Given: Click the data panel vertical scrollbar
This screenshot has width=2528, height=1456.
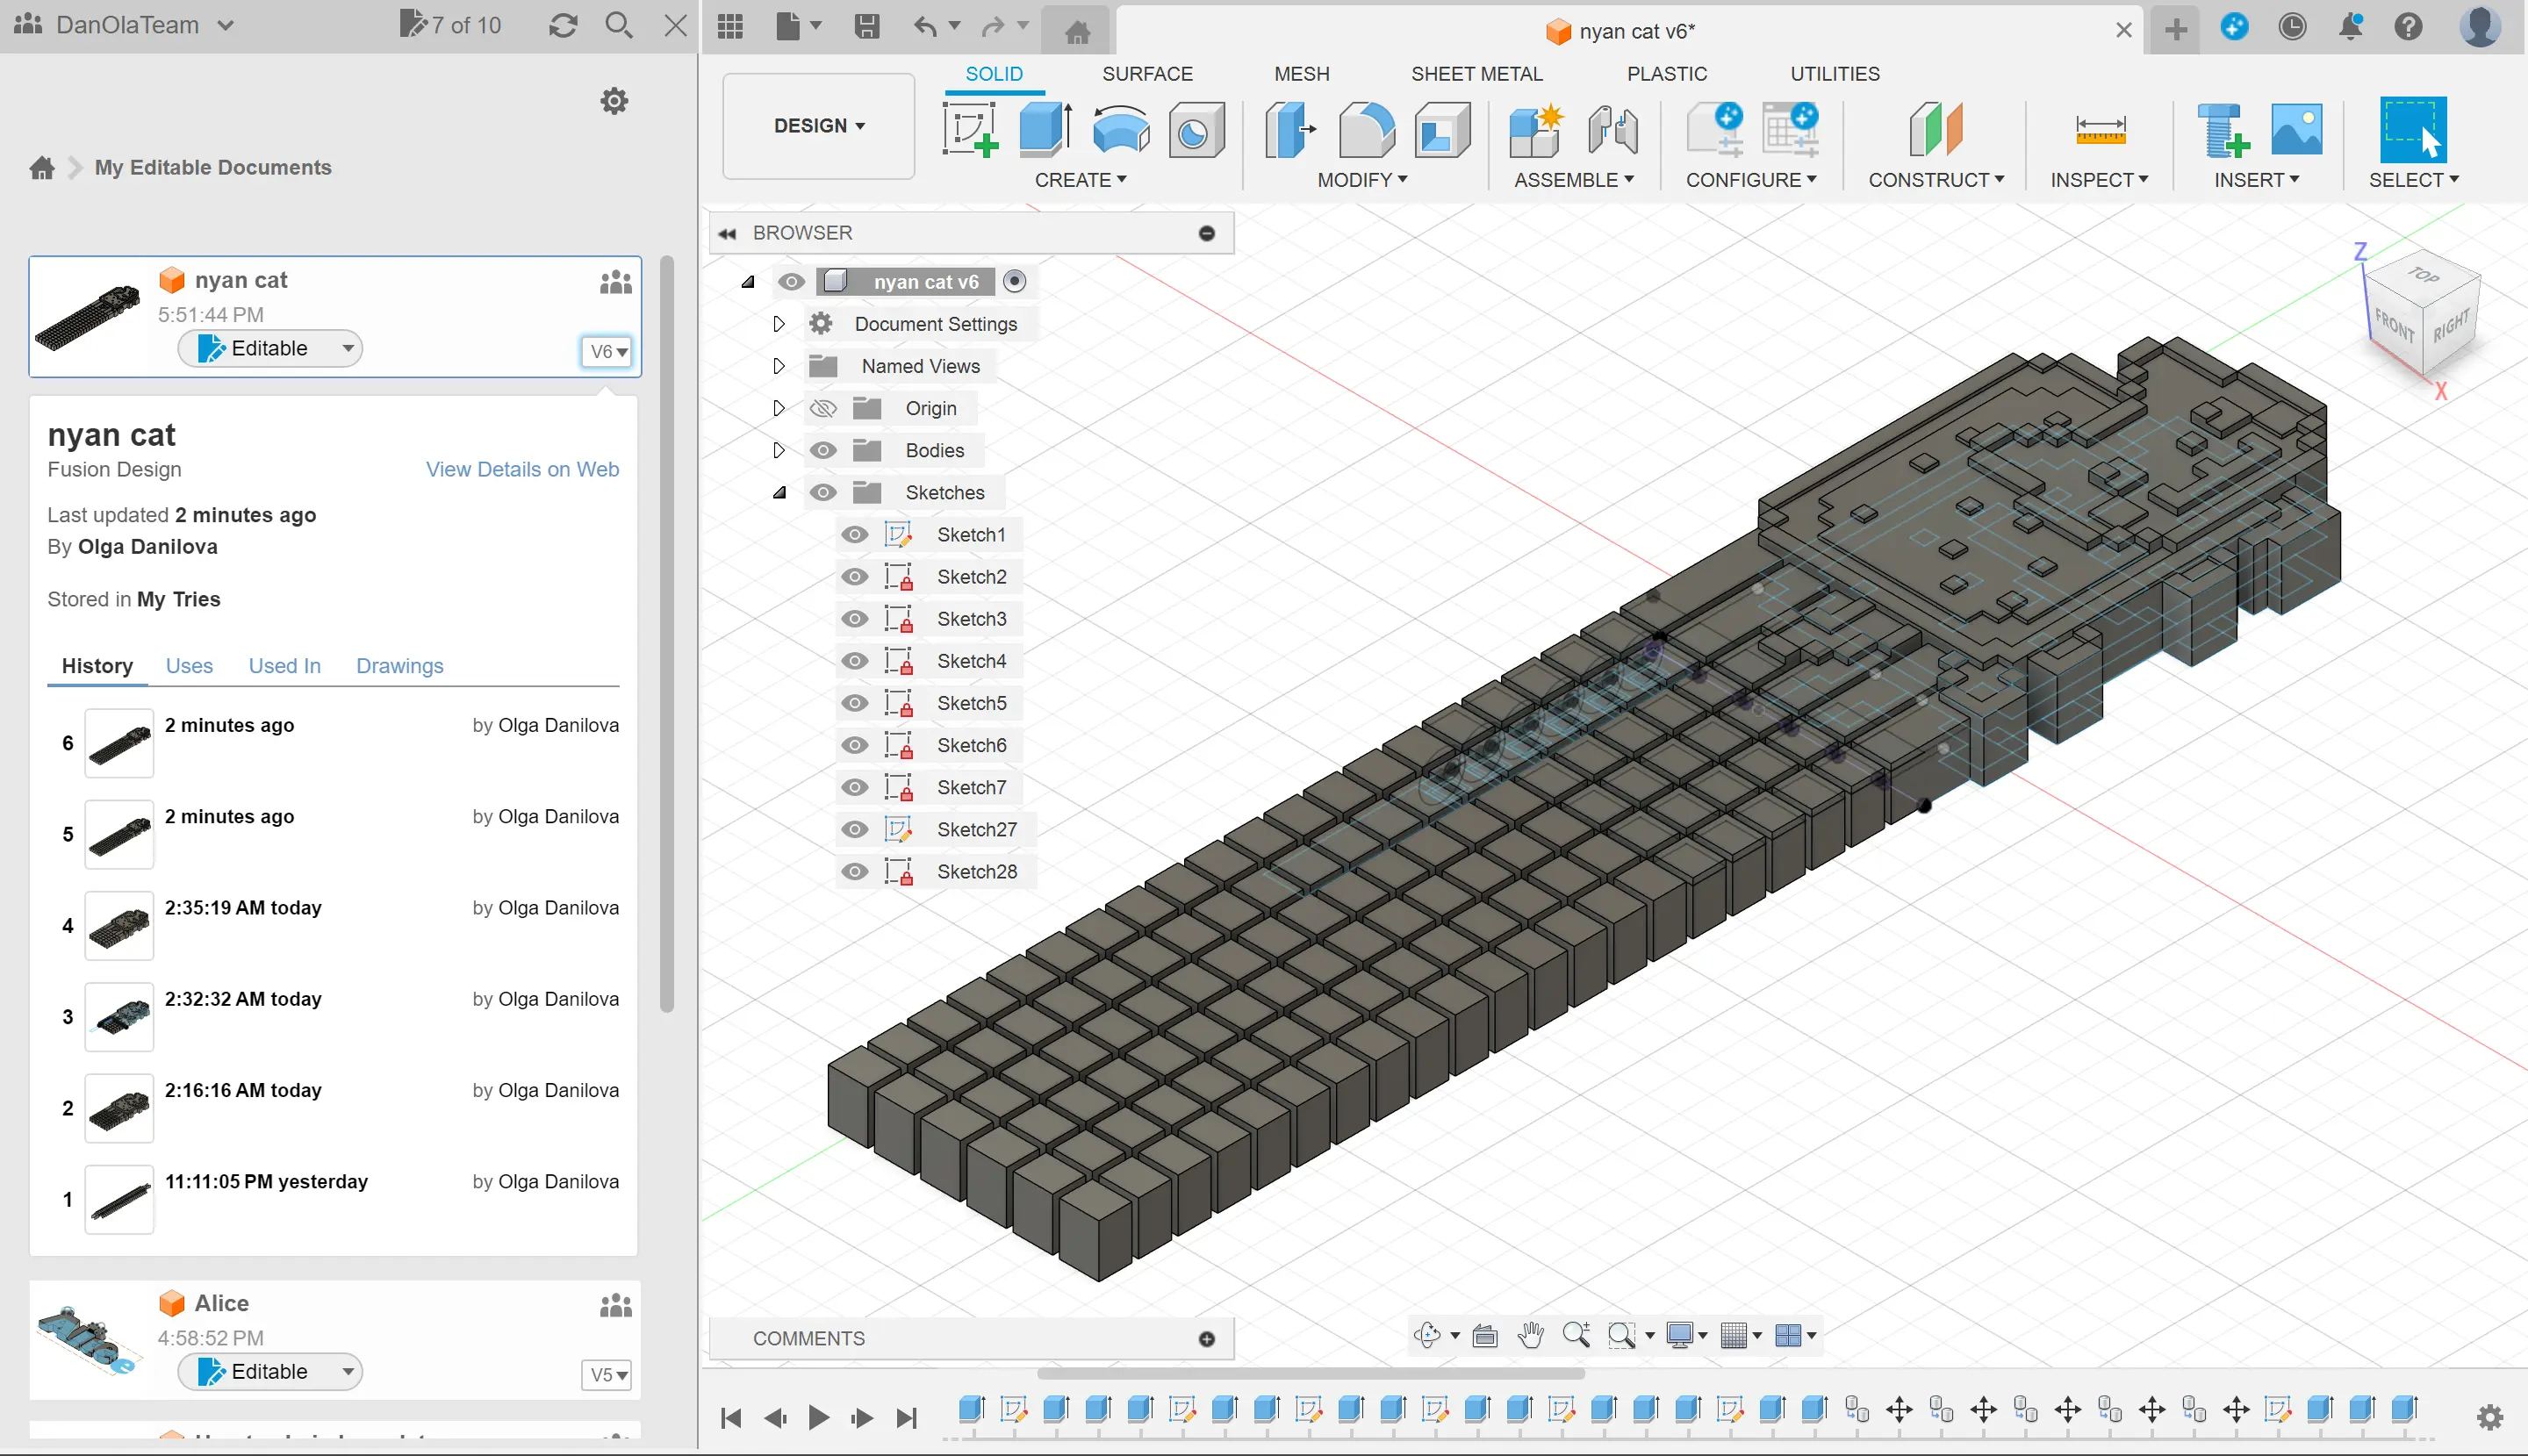Looking at the screenshot, I should 667,635.
